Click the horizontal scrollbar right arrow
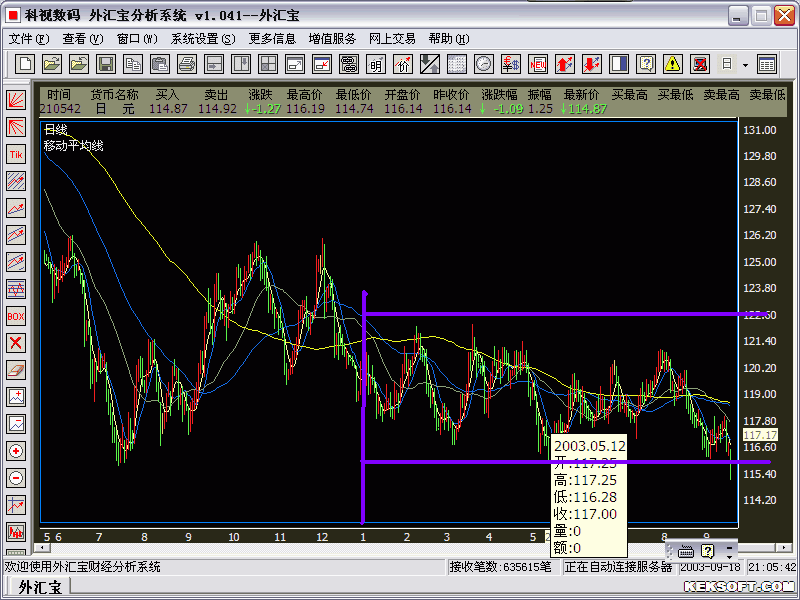The width and height of the screenshot is (800, 600). tap(783, 548)
